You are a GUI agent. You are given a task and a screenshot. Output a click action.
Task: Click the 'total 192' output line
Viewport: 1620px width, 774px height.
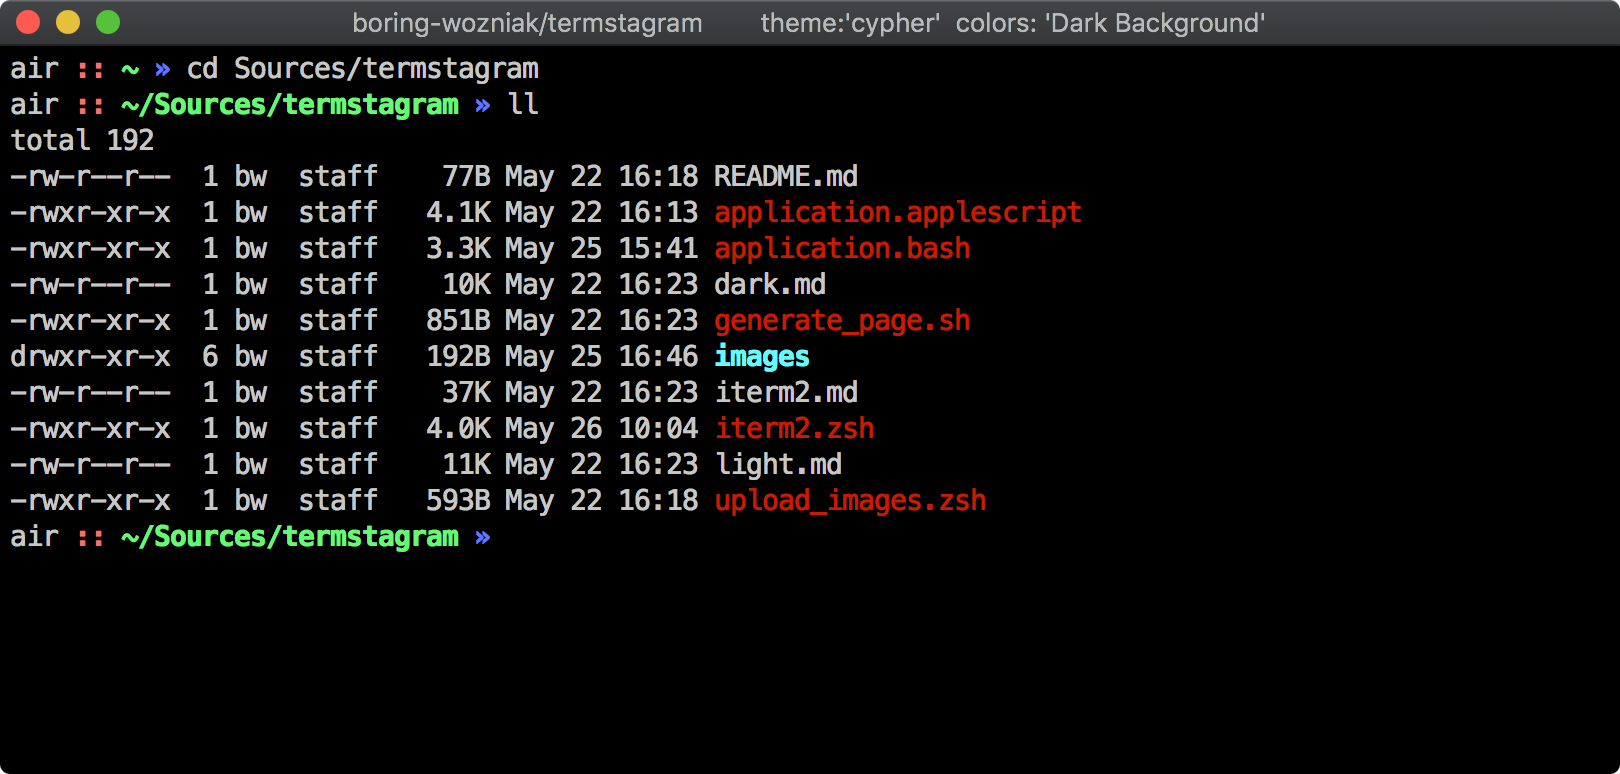(82, 141)
